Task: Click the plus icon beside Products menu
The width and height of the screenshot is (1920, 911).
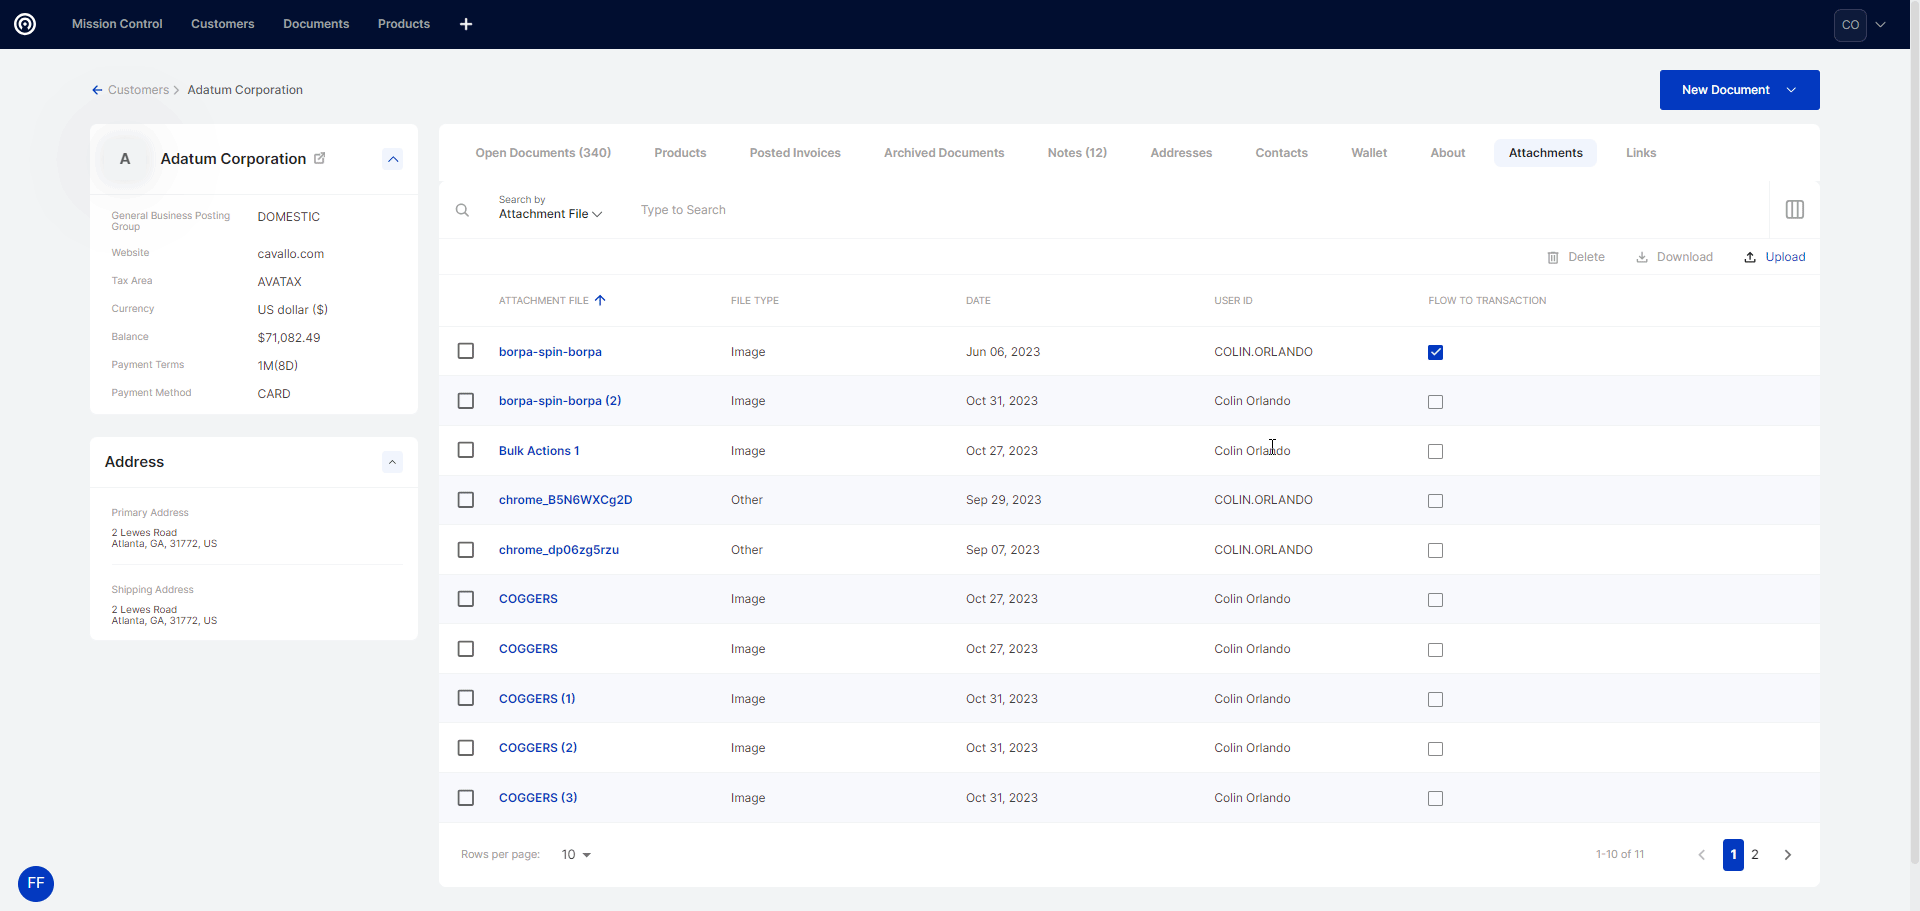Action: point(466,24)
